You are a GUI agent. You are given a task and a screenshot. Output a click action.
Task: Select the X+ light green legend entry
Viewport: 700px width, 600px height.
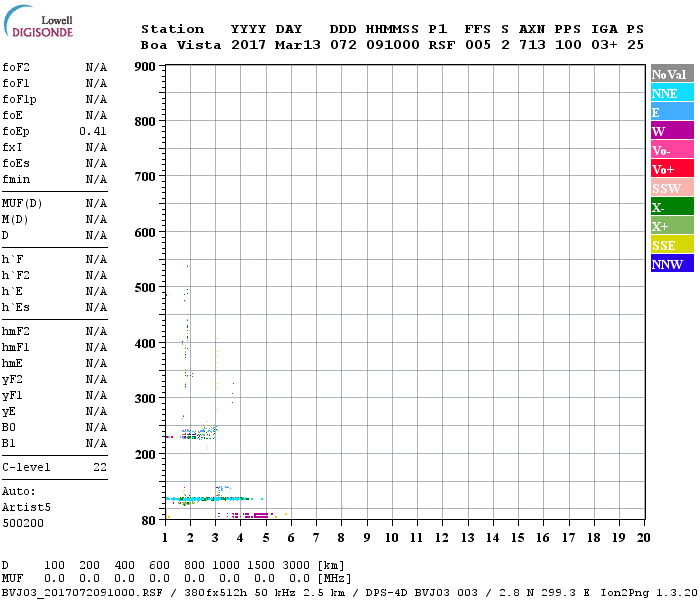(671, 226)
